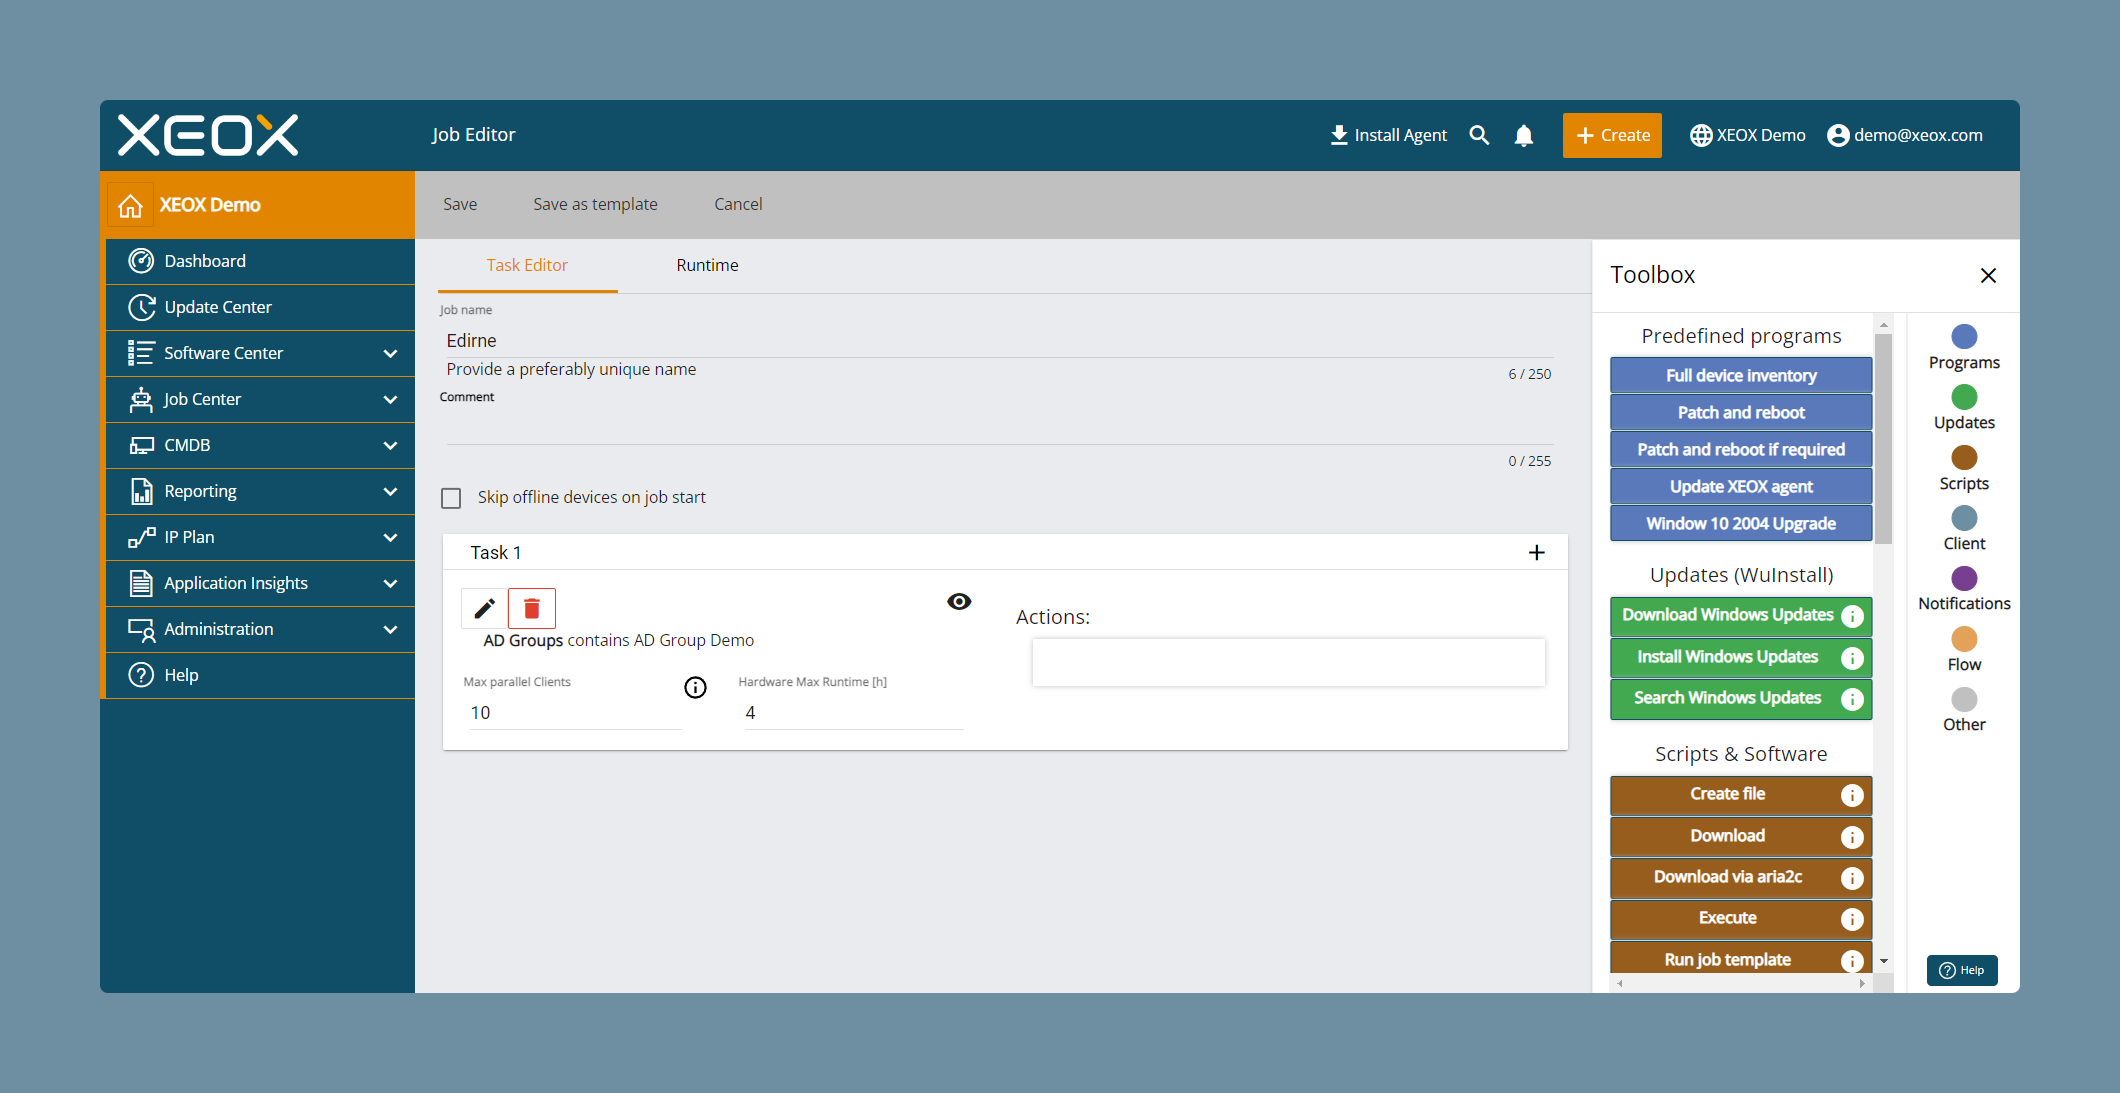Image resolution: width=2120 pixels, height=1093 pixels.
Task: Open the notifications bell icon
Action: pyautogui.click(x=1523, y=135)
